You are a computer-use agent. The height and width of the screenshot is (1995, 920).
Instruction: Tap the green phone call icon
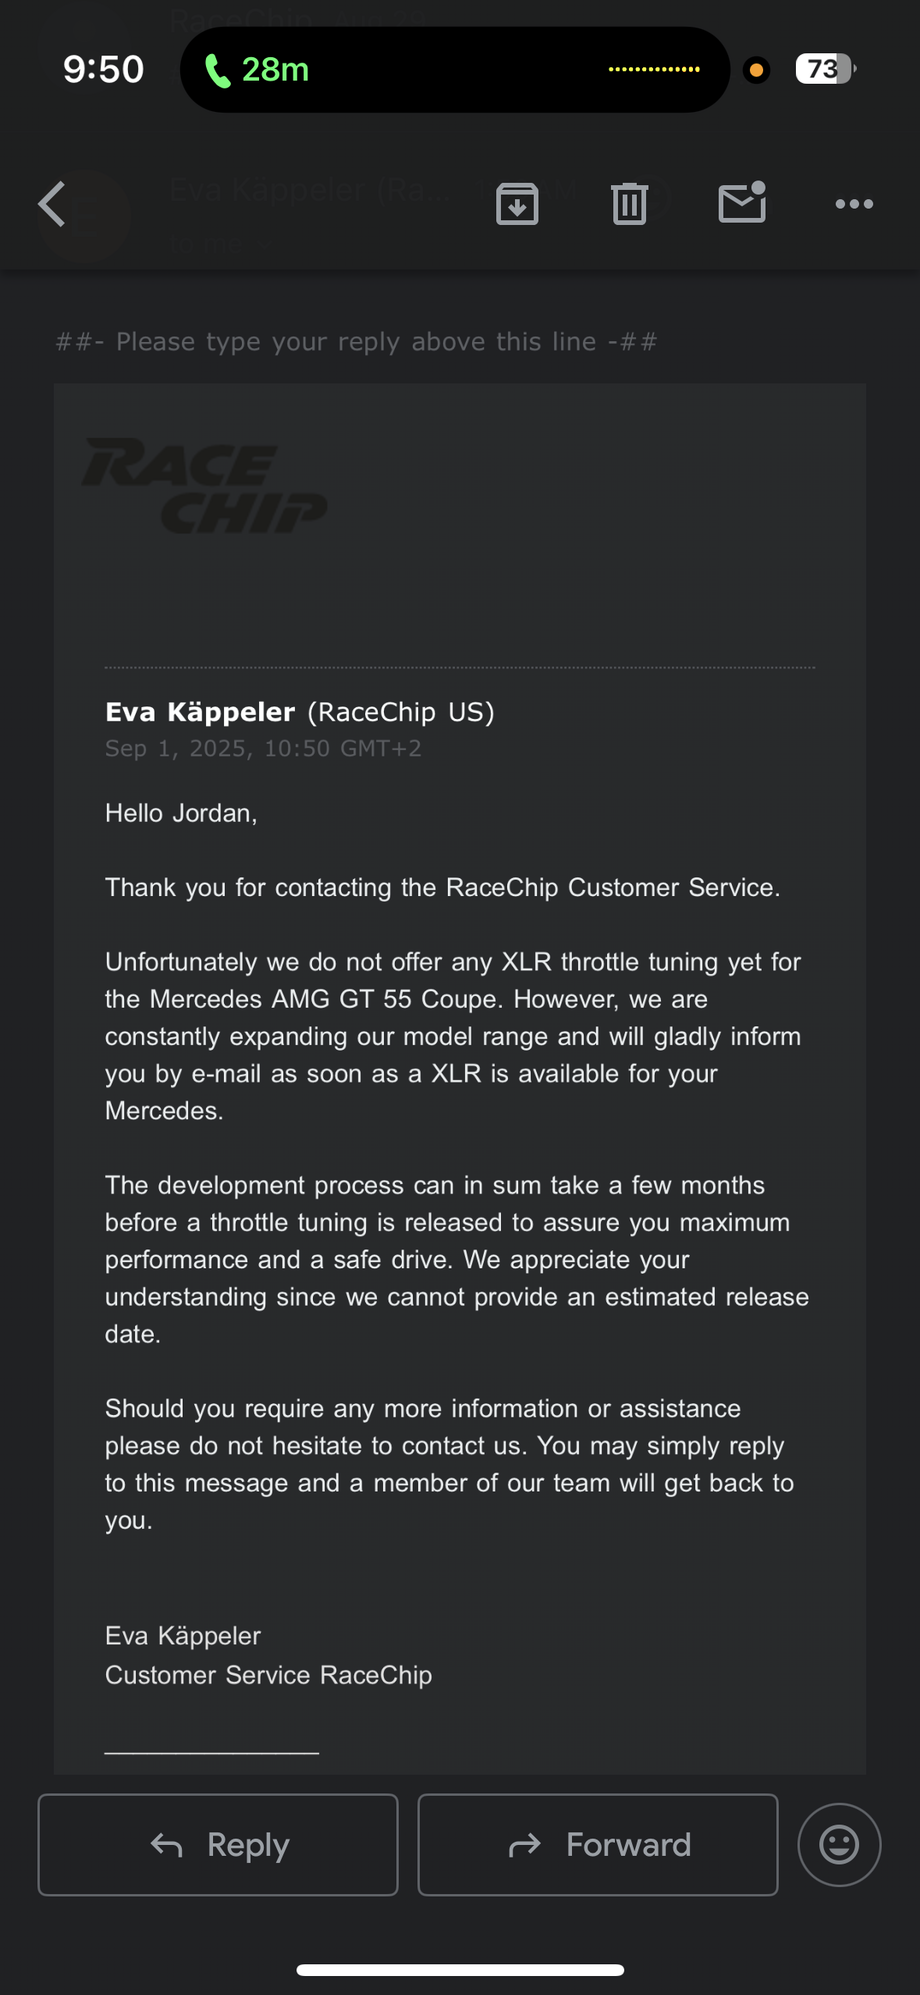217,70
